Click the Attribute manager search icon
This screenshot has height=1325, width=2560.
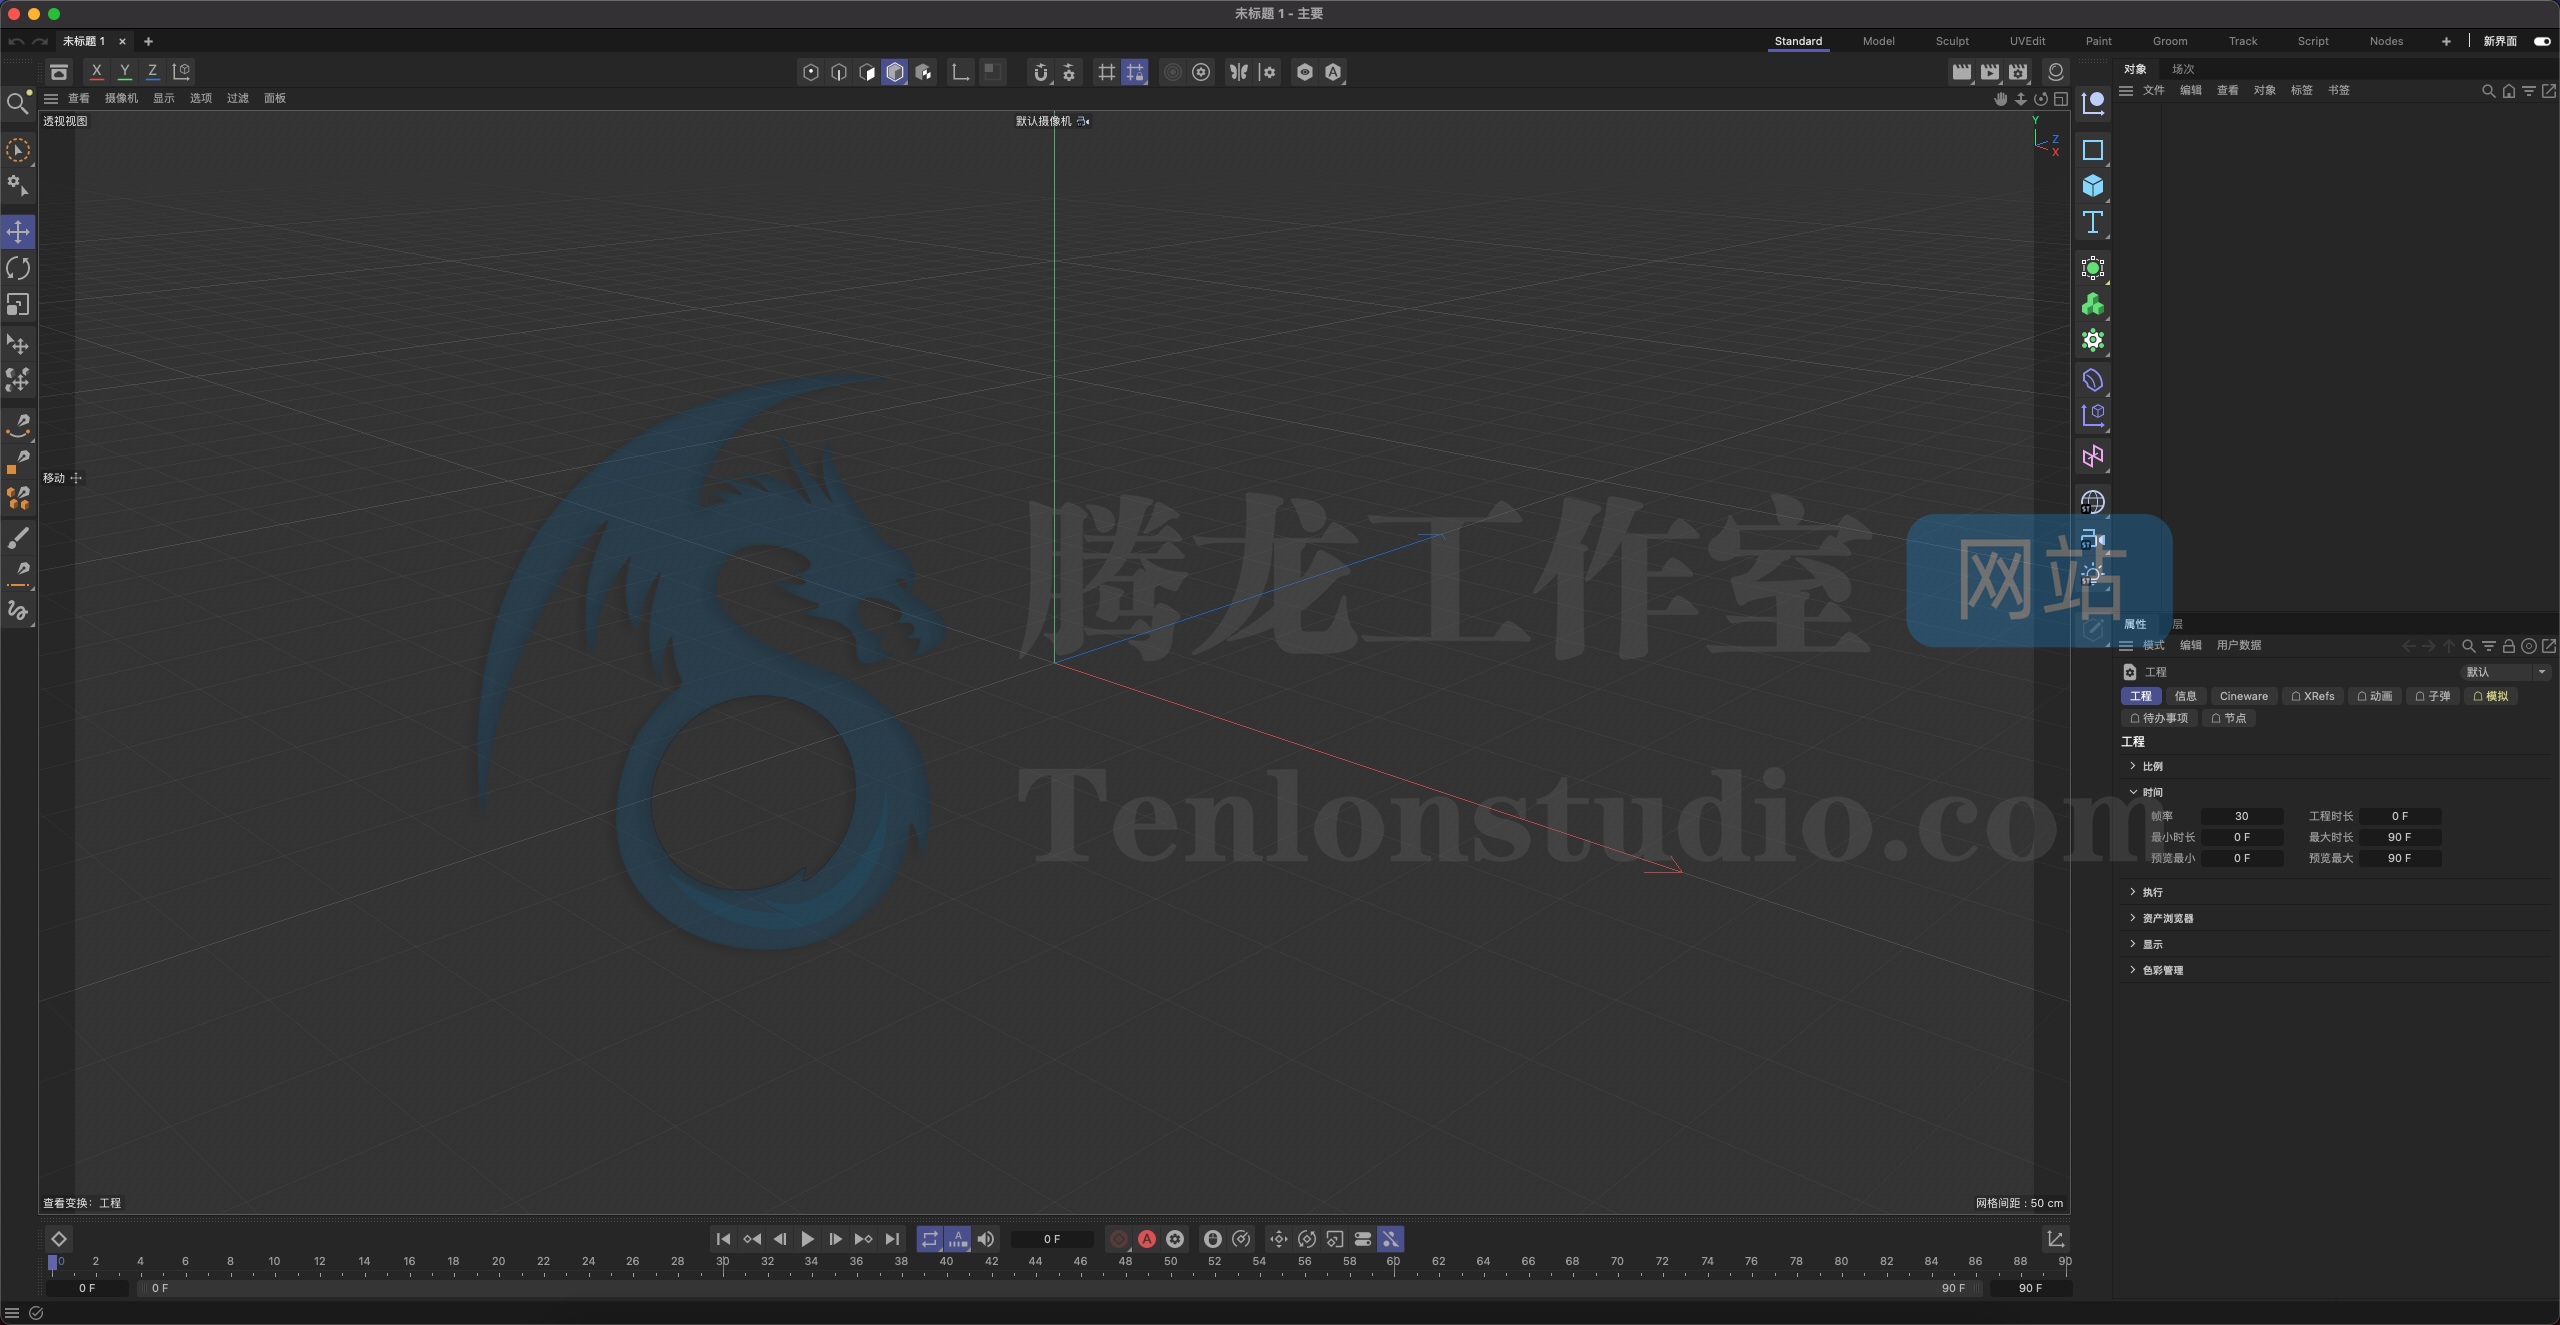(x=2468, y=646)
